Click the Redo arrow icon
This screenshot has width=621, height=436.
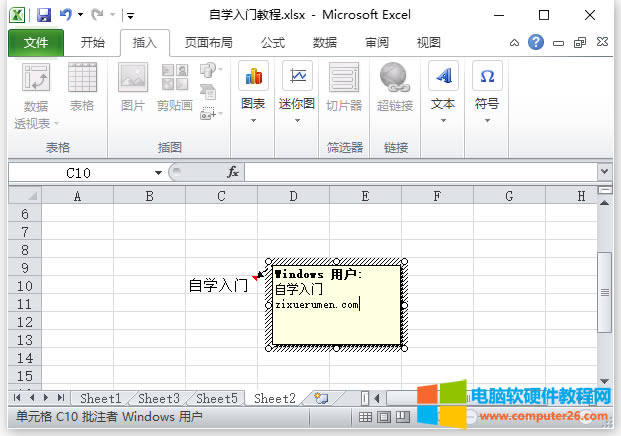[x=97, y=15]
